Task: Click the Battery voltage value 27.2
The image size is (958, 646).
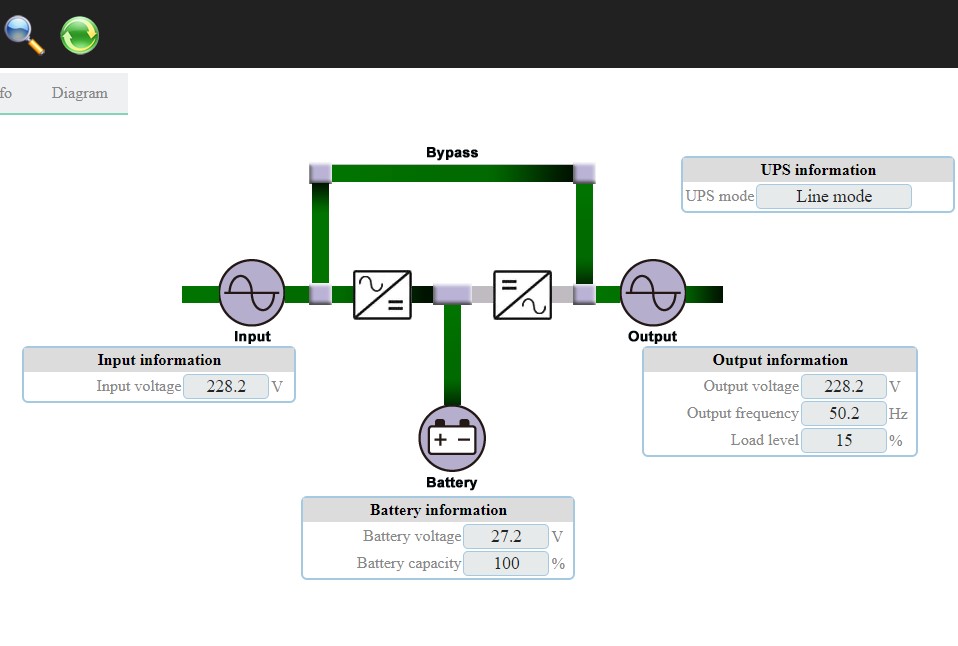Action: (x=506, y=537)
